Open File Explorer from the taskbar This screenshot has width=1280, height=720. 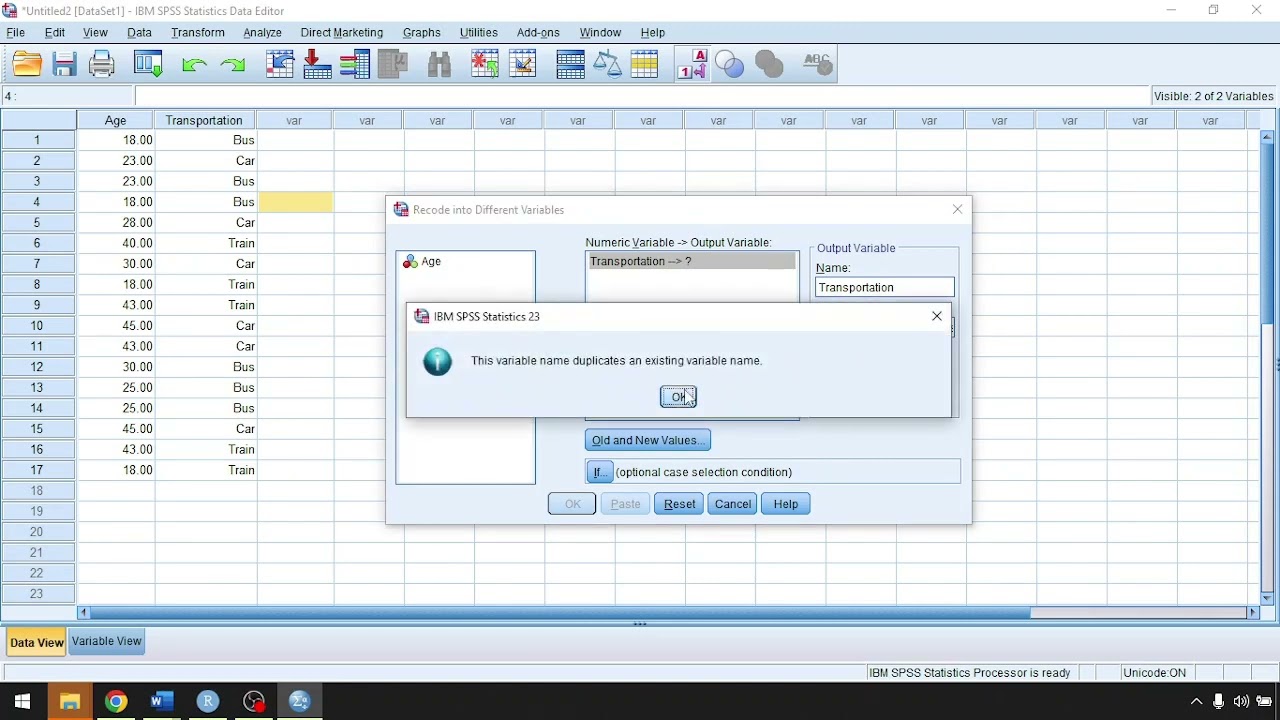70,701
